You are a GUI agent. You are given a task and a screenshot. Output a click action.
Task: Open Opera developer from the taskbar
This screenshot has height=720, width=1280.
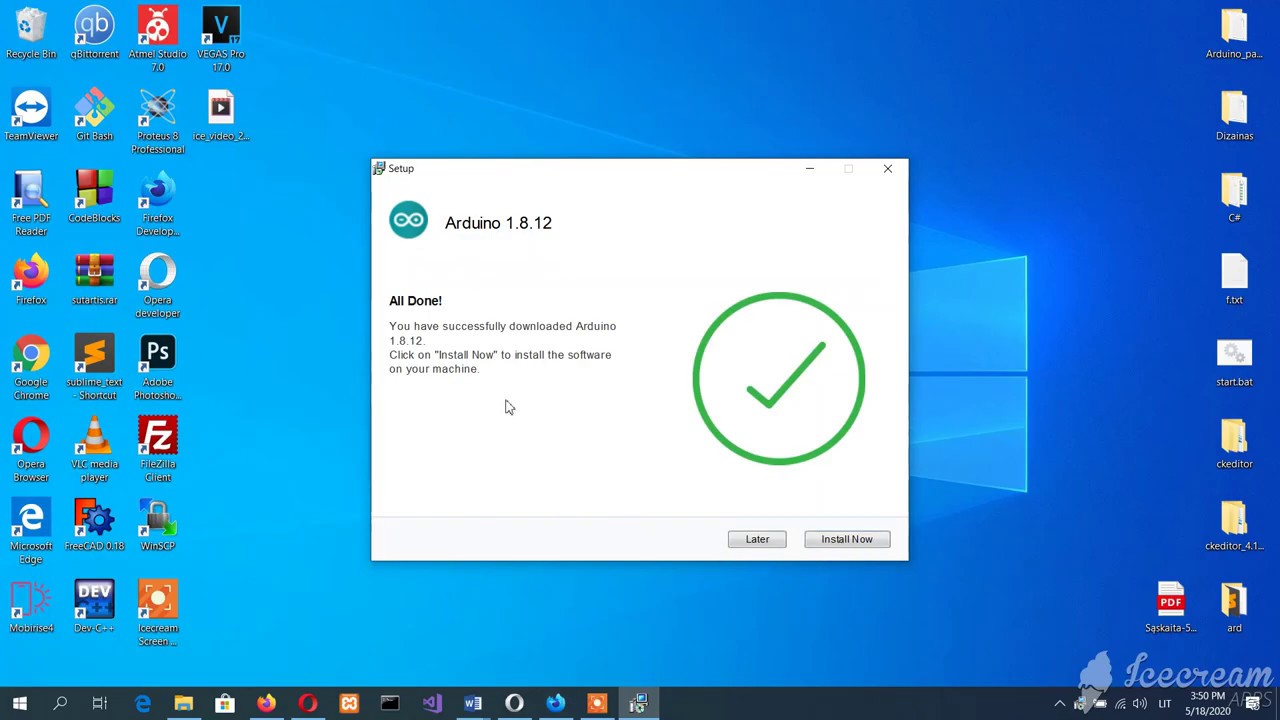pos(514,704)
